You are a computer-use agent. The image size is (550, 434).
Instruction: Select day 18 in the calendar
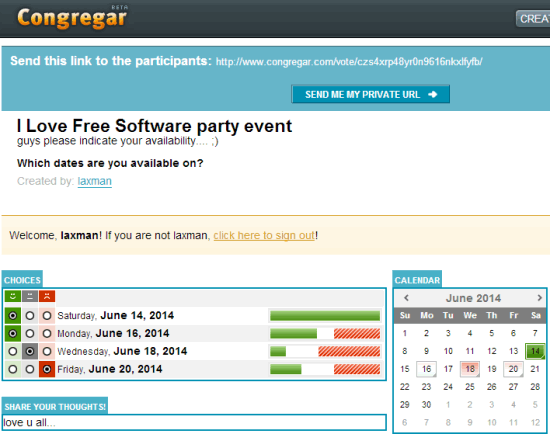[470, 369]
